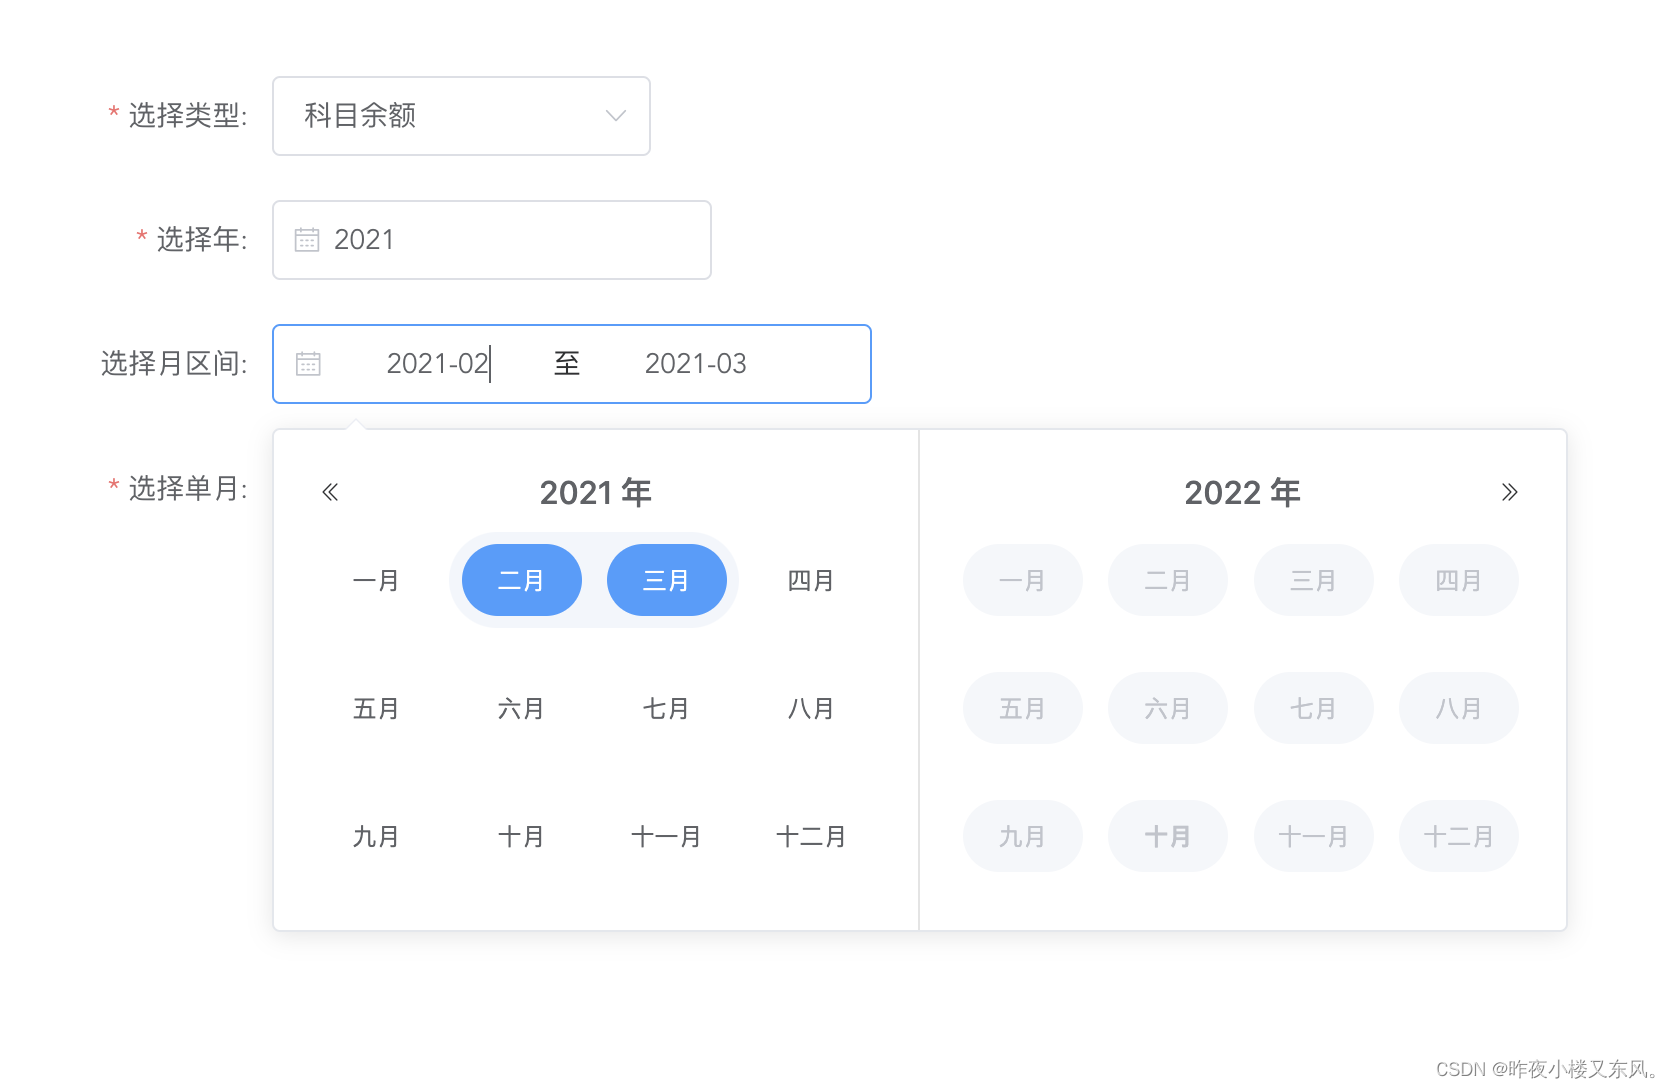
Task: Click the required asterisk beside 选择单月
Action: (x=112, y=486)
